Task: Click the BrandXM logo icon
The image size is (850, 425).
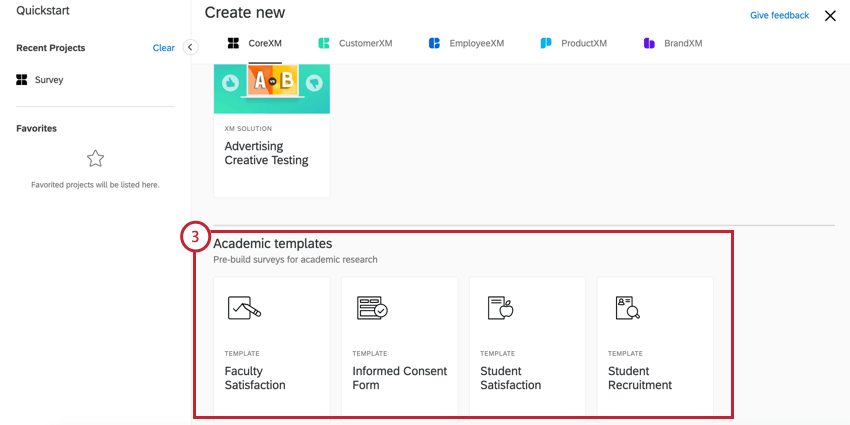Action: (650, 44)
